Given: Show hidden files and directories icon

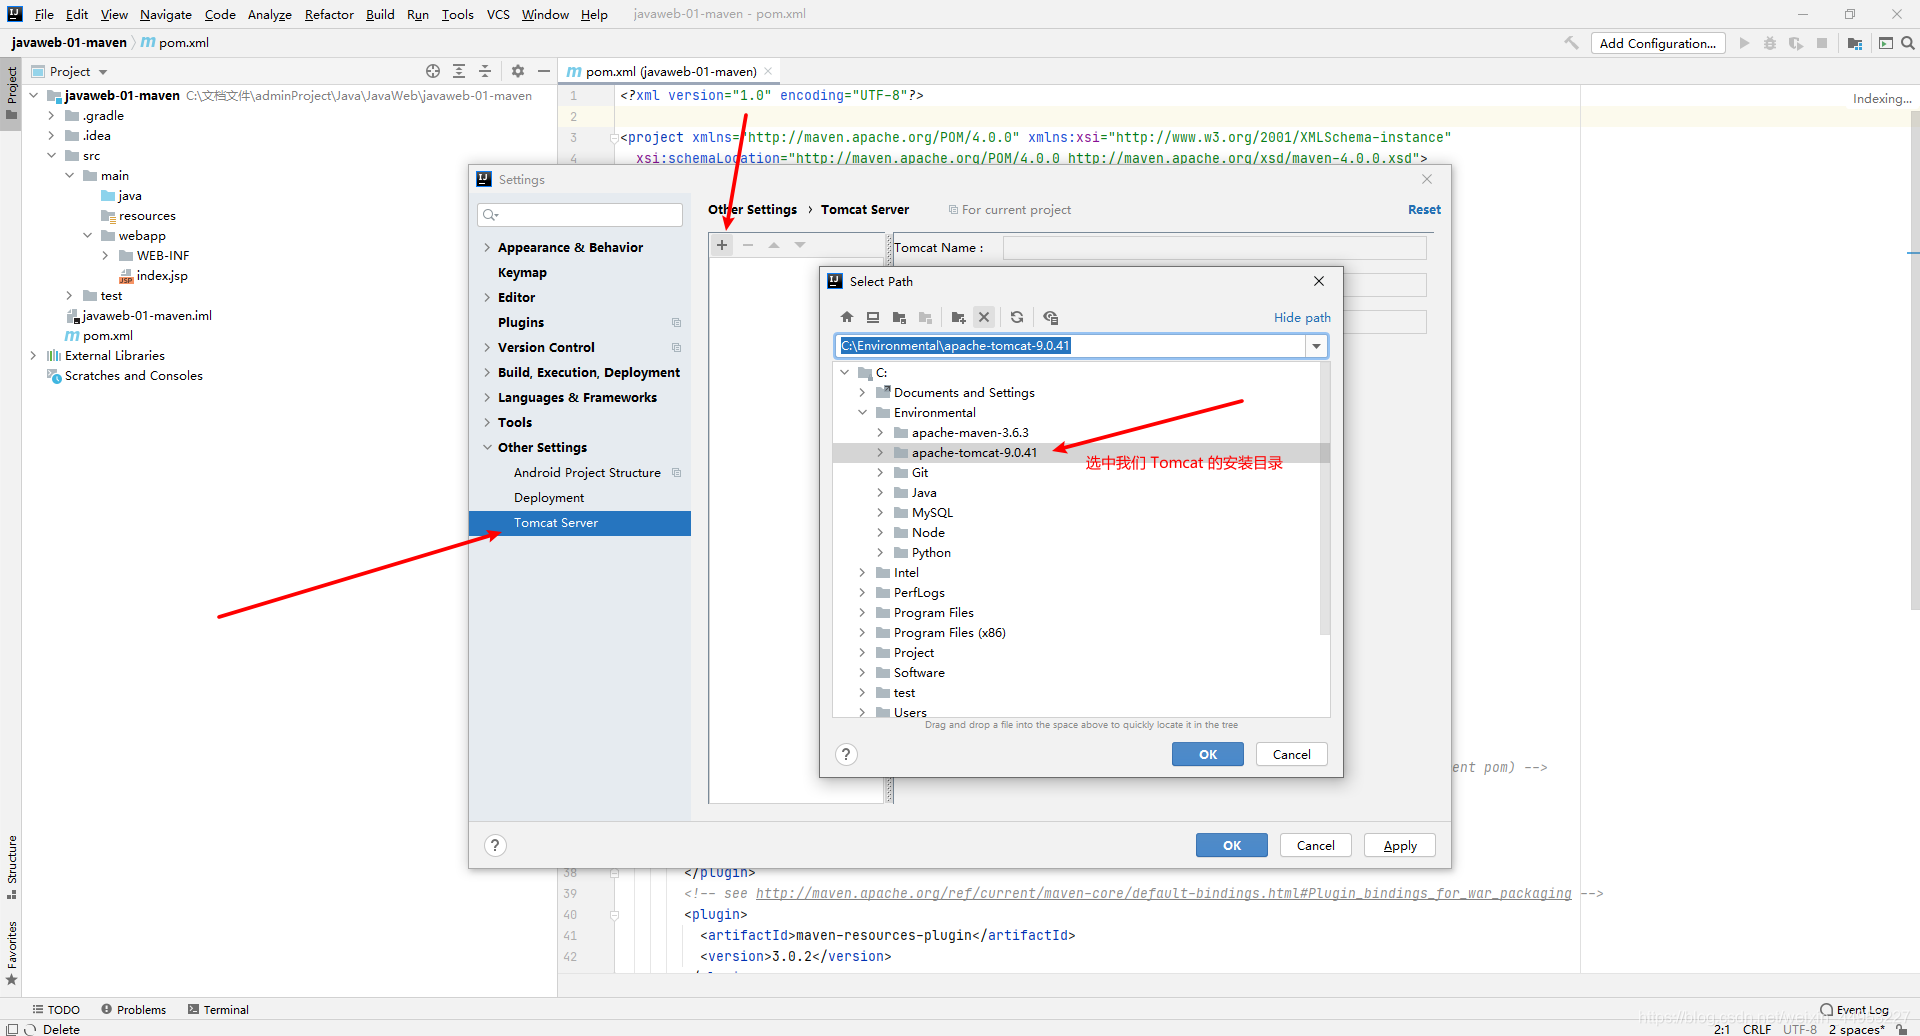Looking at the screenshot, I should tap(1050, 317).
